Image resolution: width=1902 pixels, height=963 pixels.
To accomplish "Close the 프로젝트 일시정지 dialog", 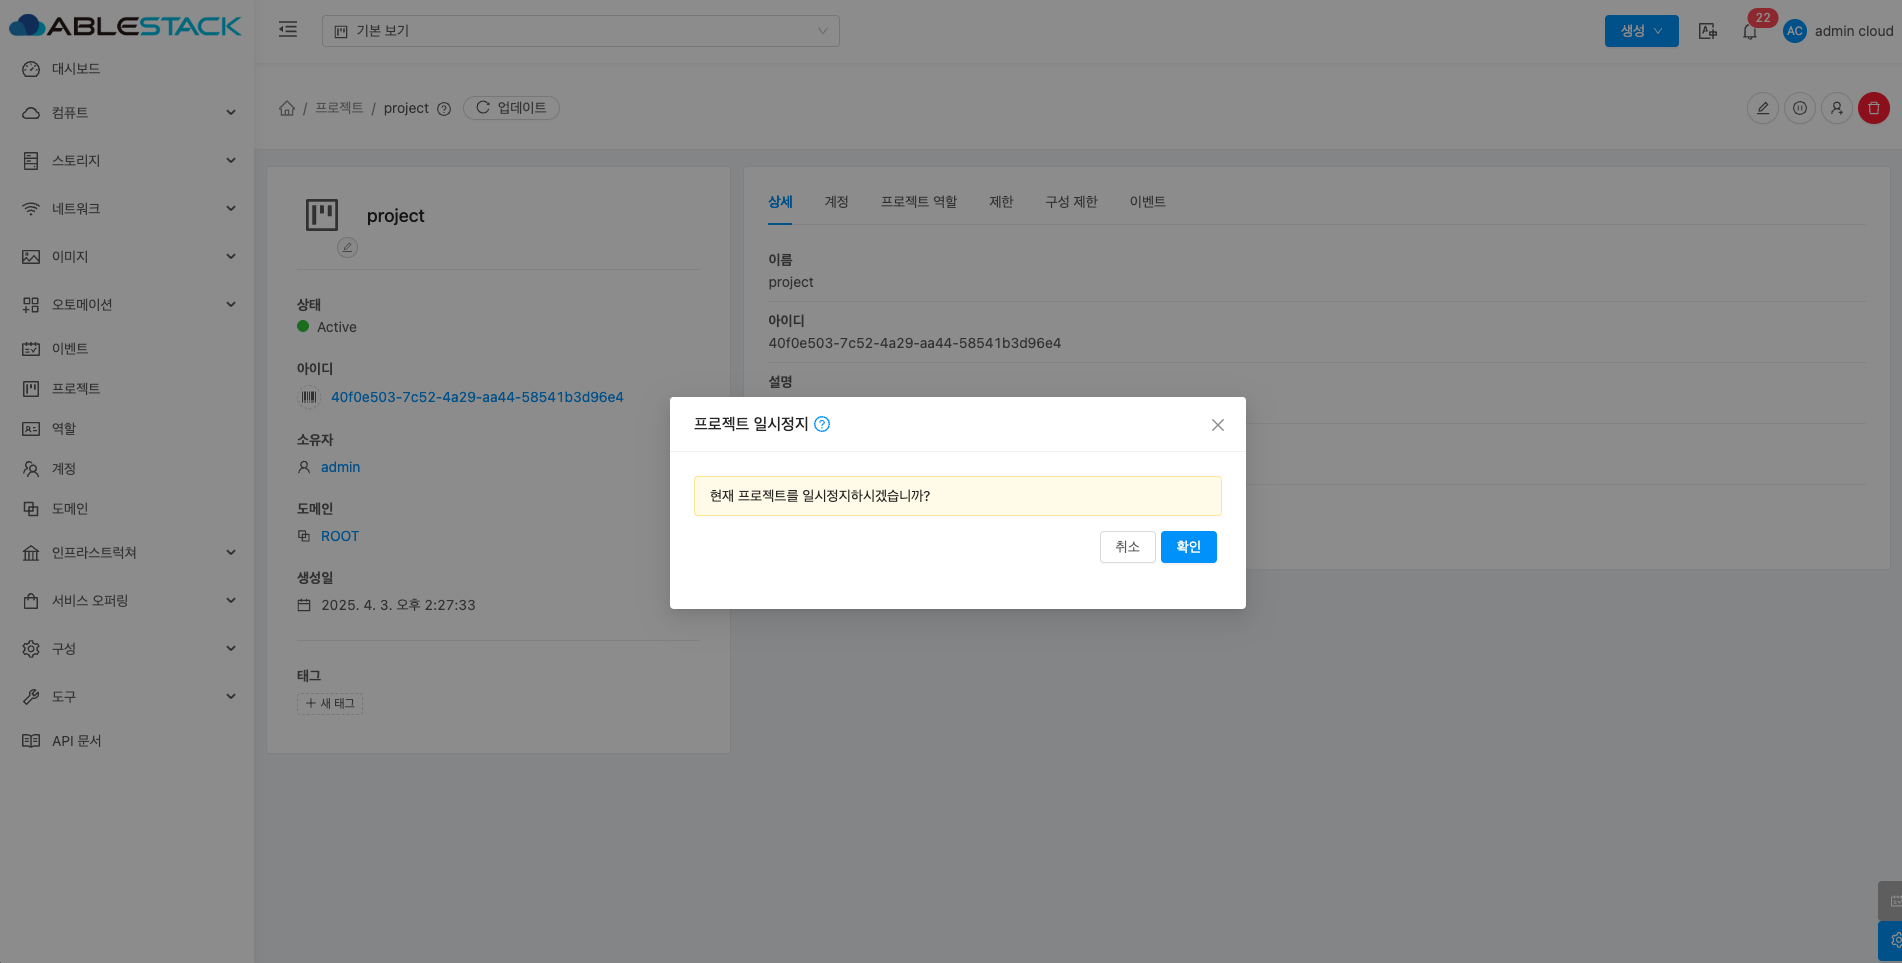I will 1217,425.
